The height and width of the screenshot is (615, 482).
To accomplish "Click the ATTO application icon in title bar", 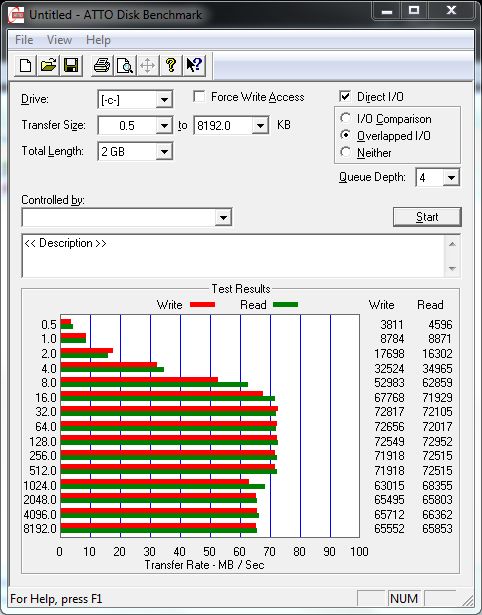I will click(x=16, y=15).
